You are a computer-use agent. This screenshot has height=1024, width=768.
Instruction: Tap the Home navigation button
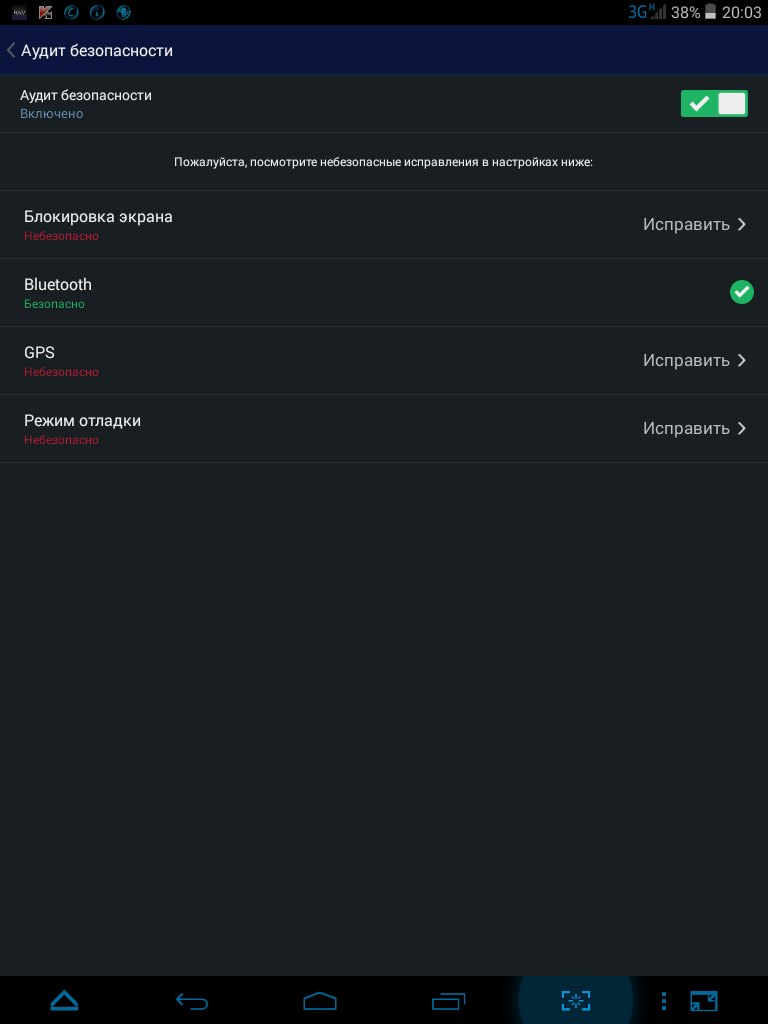(320, 1000)
